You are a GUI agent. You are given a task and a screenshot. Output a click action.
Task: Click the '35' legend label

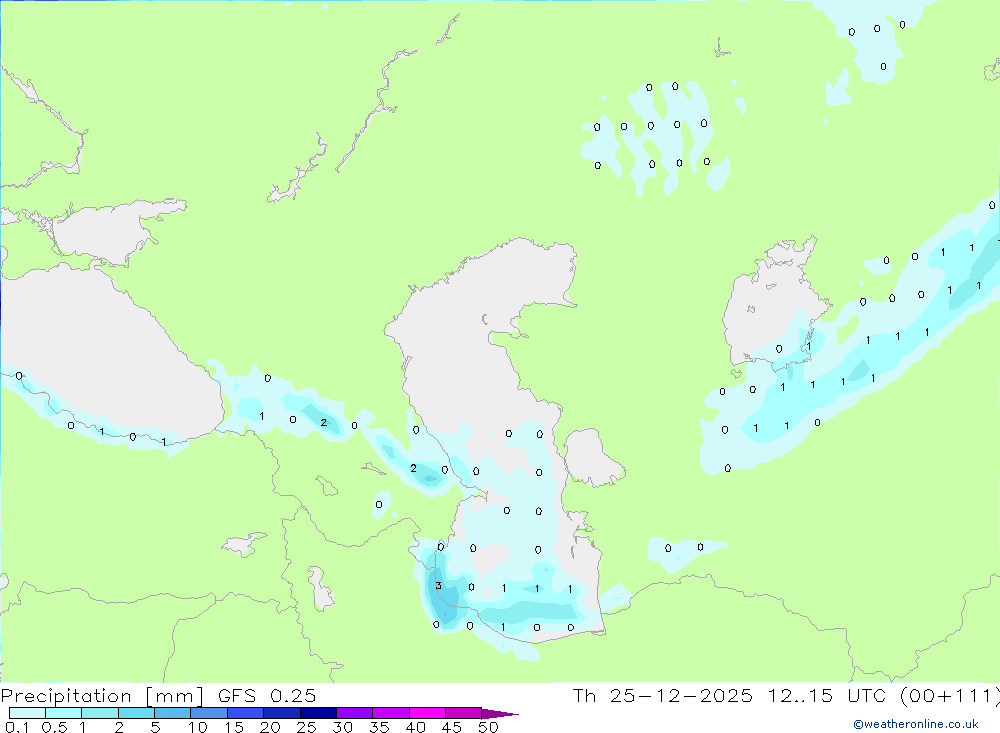coord(379,727)
